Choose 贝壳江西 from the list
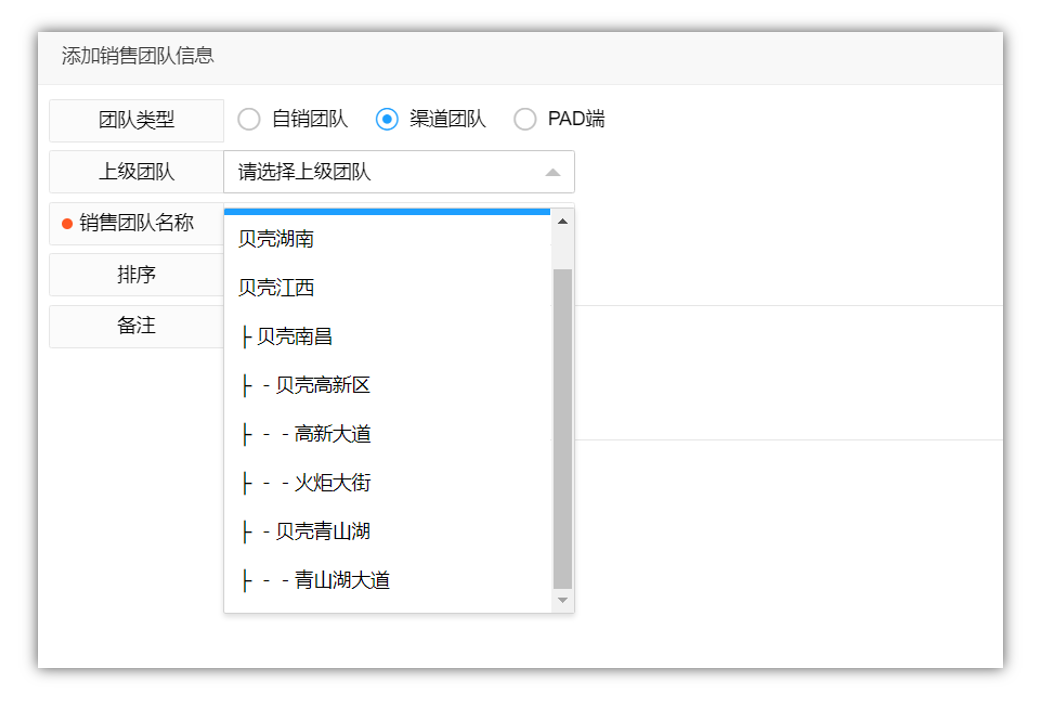This screenshot has height=706, width=1050. click(387, 288)
